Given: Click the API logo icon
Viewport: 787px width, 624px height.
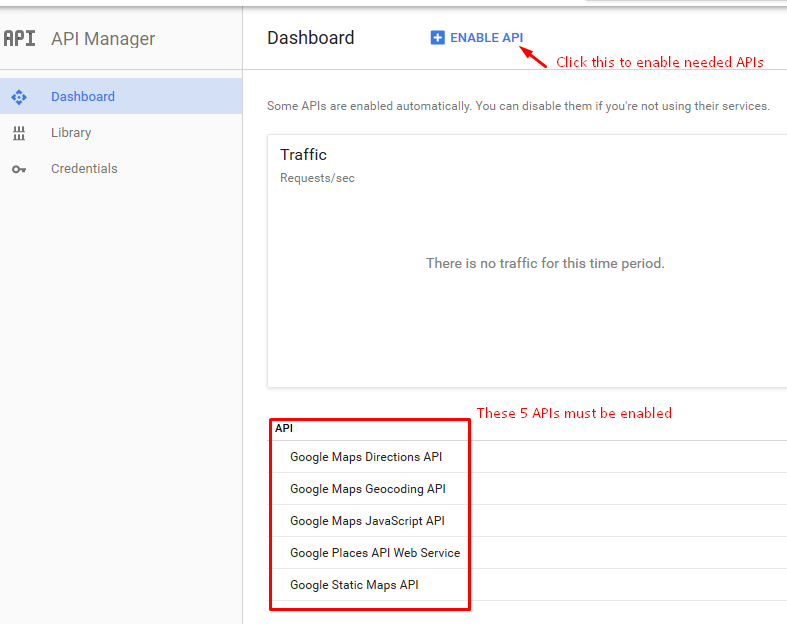Looking at the screenshot, I should click(x=19, y=38).
